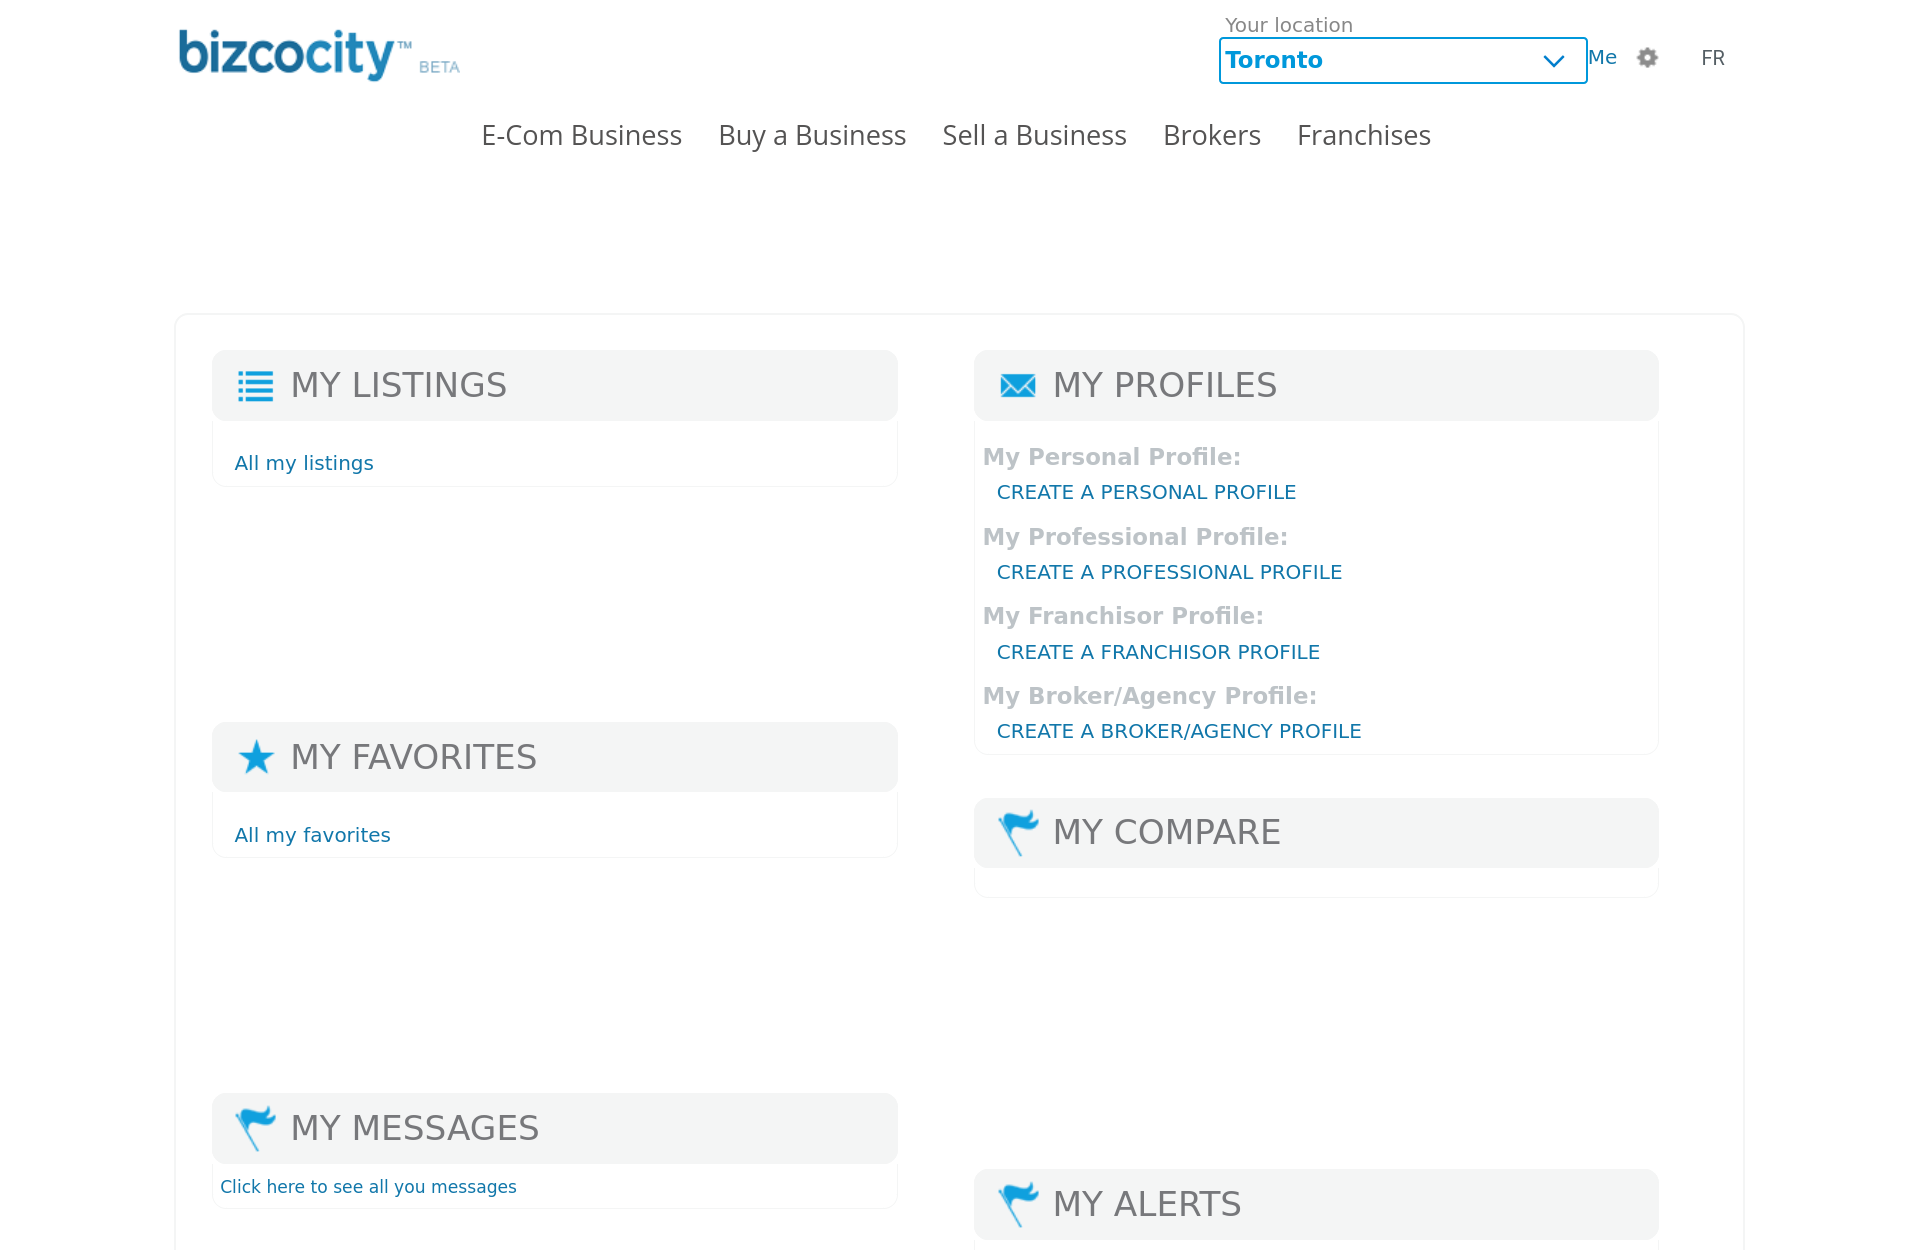Click the My Favorites star icon
Image resolution: width=1920 pixels, height=1250 pixels.
point(256,757)
